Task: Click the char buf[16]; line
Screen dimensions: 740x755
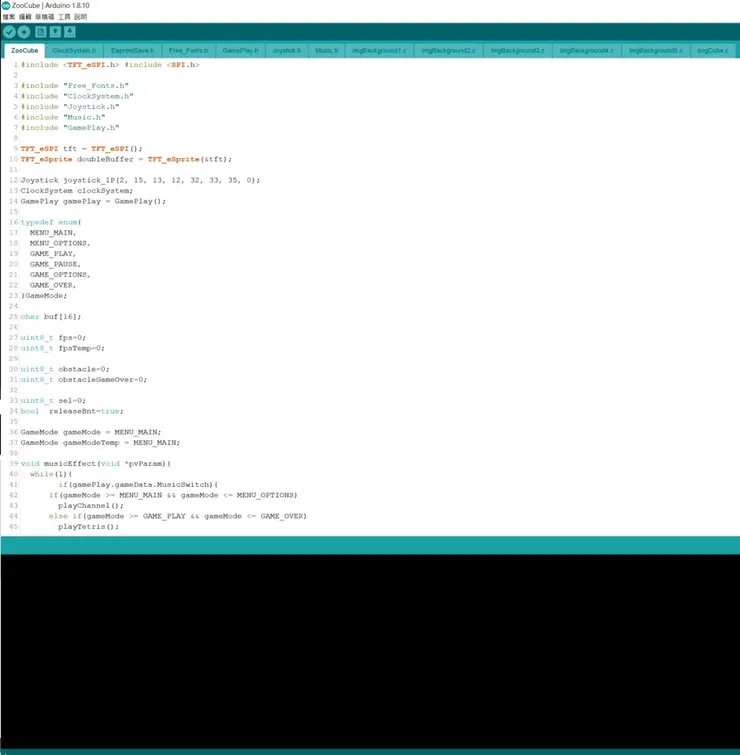Action: (51, 317)
